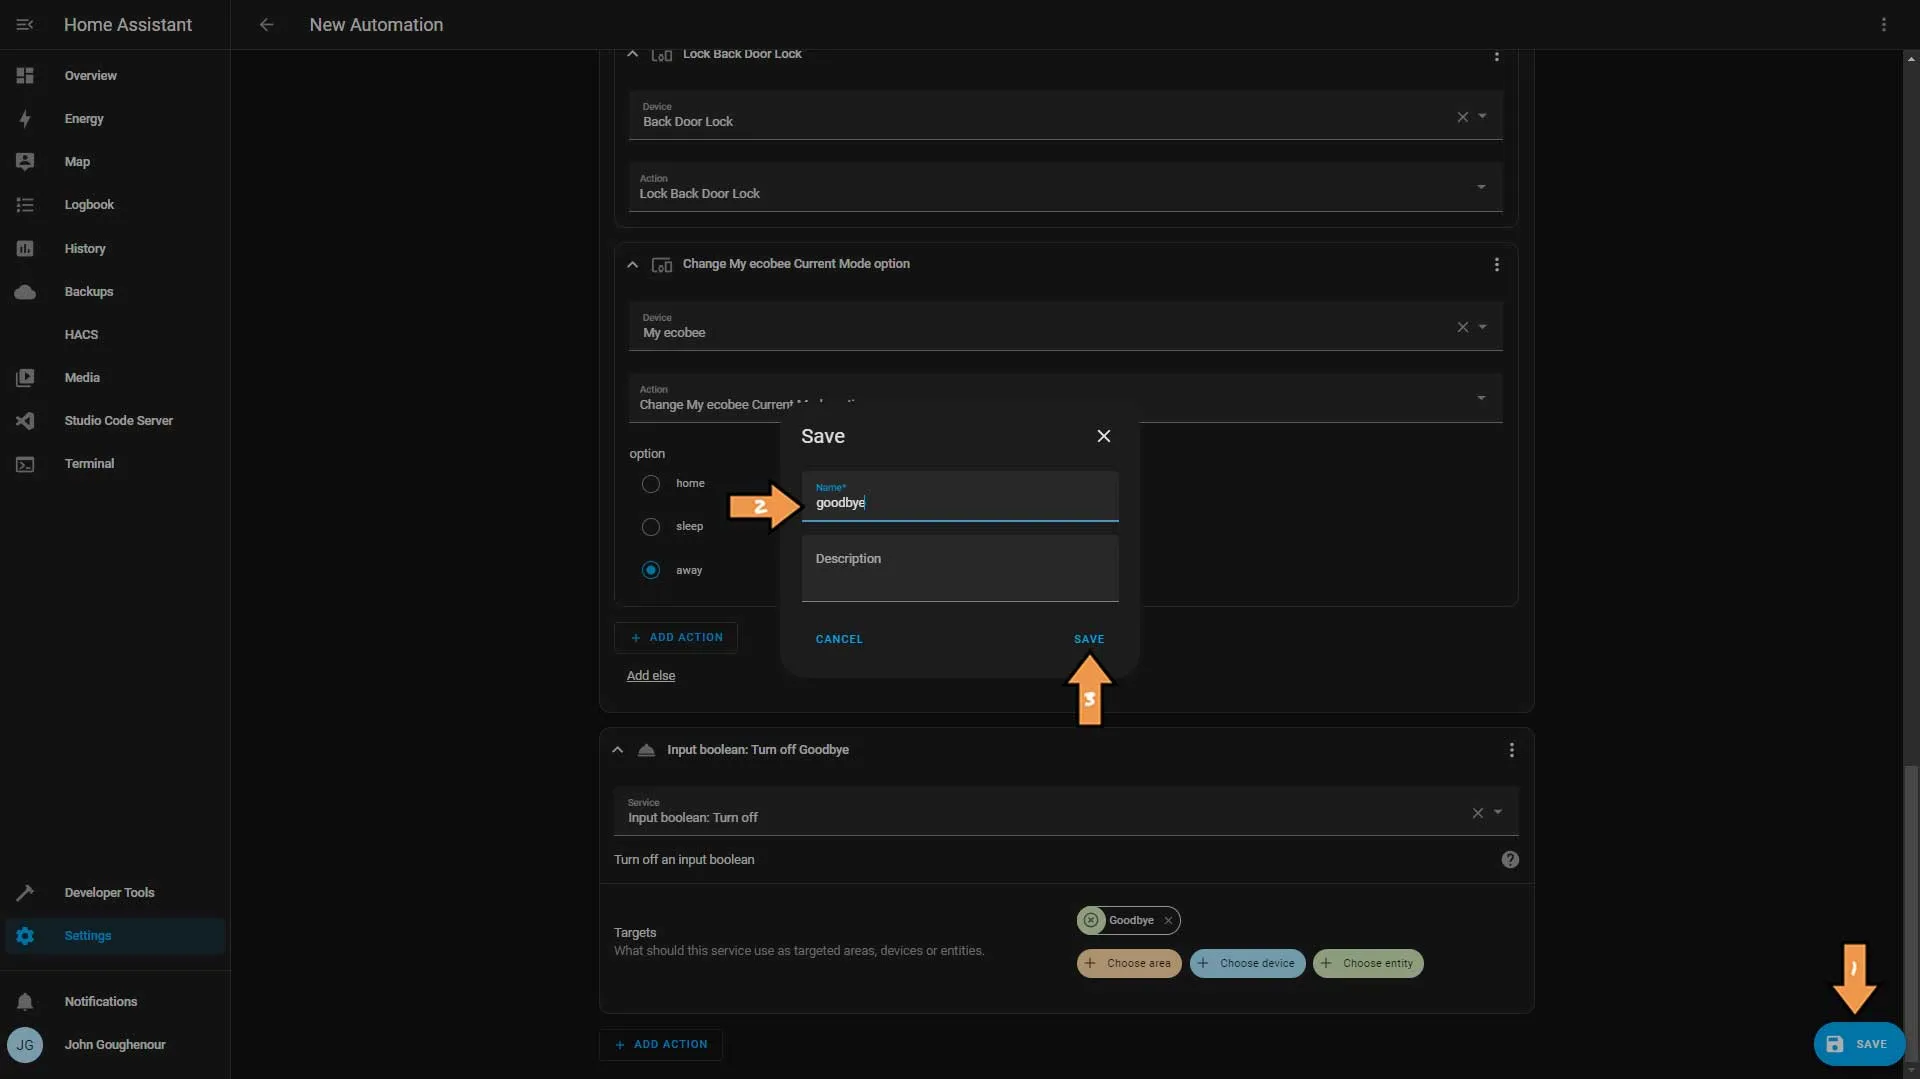The height and width of the screenshot is (1079, 1920).
Task: Open History in the sidebar
Action: pyautogui.click(x=115, y=248)
